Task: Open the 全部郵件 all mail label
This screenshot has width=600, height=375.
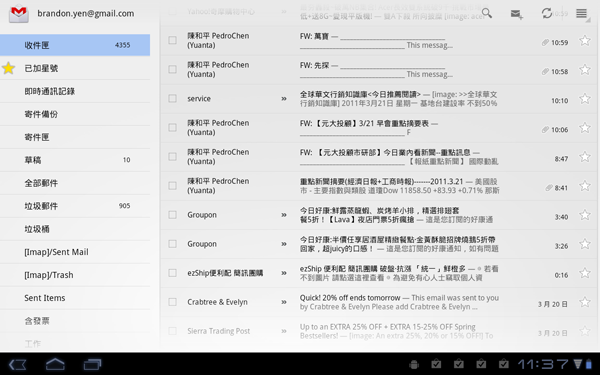Action: tap(75, 183)
